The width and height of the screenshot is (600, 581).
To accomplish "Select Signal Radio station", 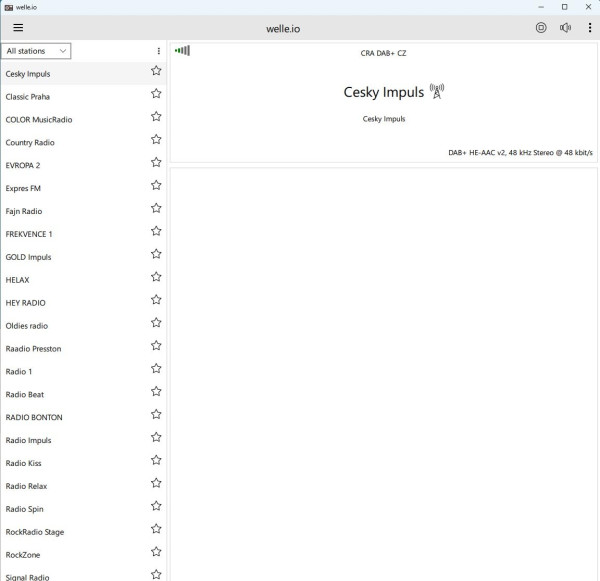I will [x=83, y=574].
